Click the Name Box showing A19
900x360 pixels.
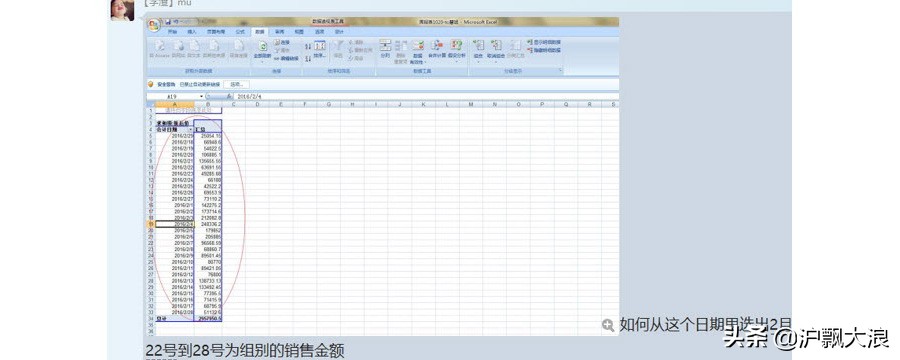(172, 96)
